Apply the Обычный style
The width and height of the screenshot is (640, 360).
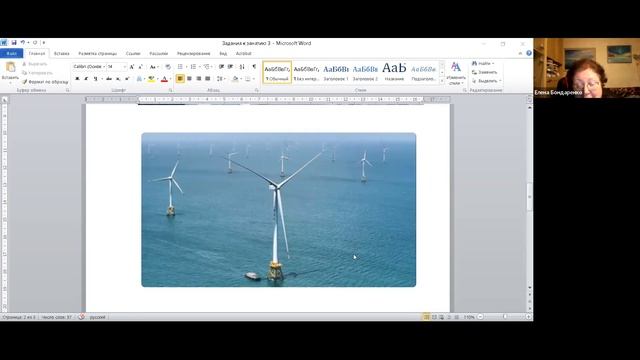[x=277, y=72]
